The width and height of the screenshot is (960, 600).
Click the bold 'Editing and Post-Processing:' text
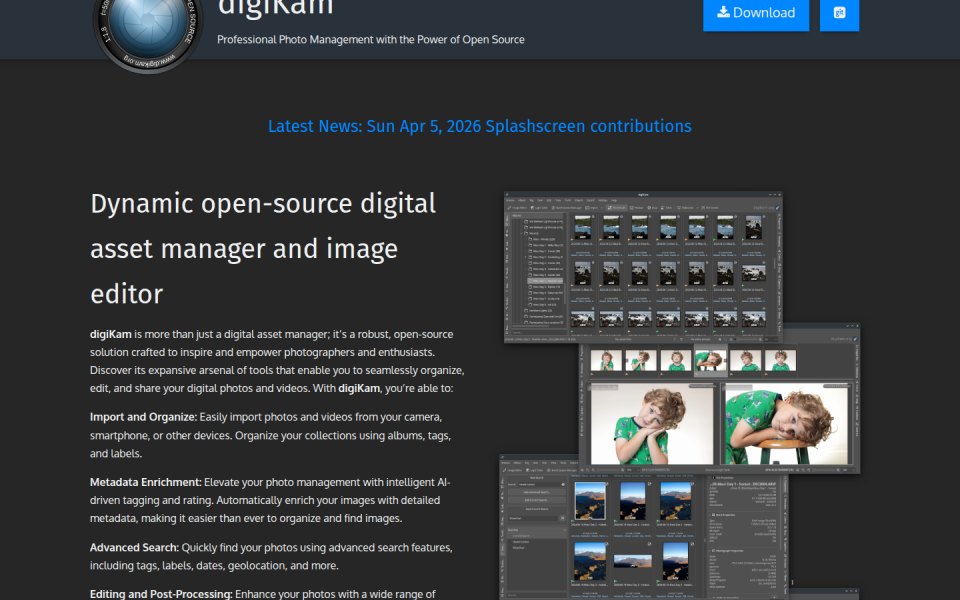coord(161,594)
